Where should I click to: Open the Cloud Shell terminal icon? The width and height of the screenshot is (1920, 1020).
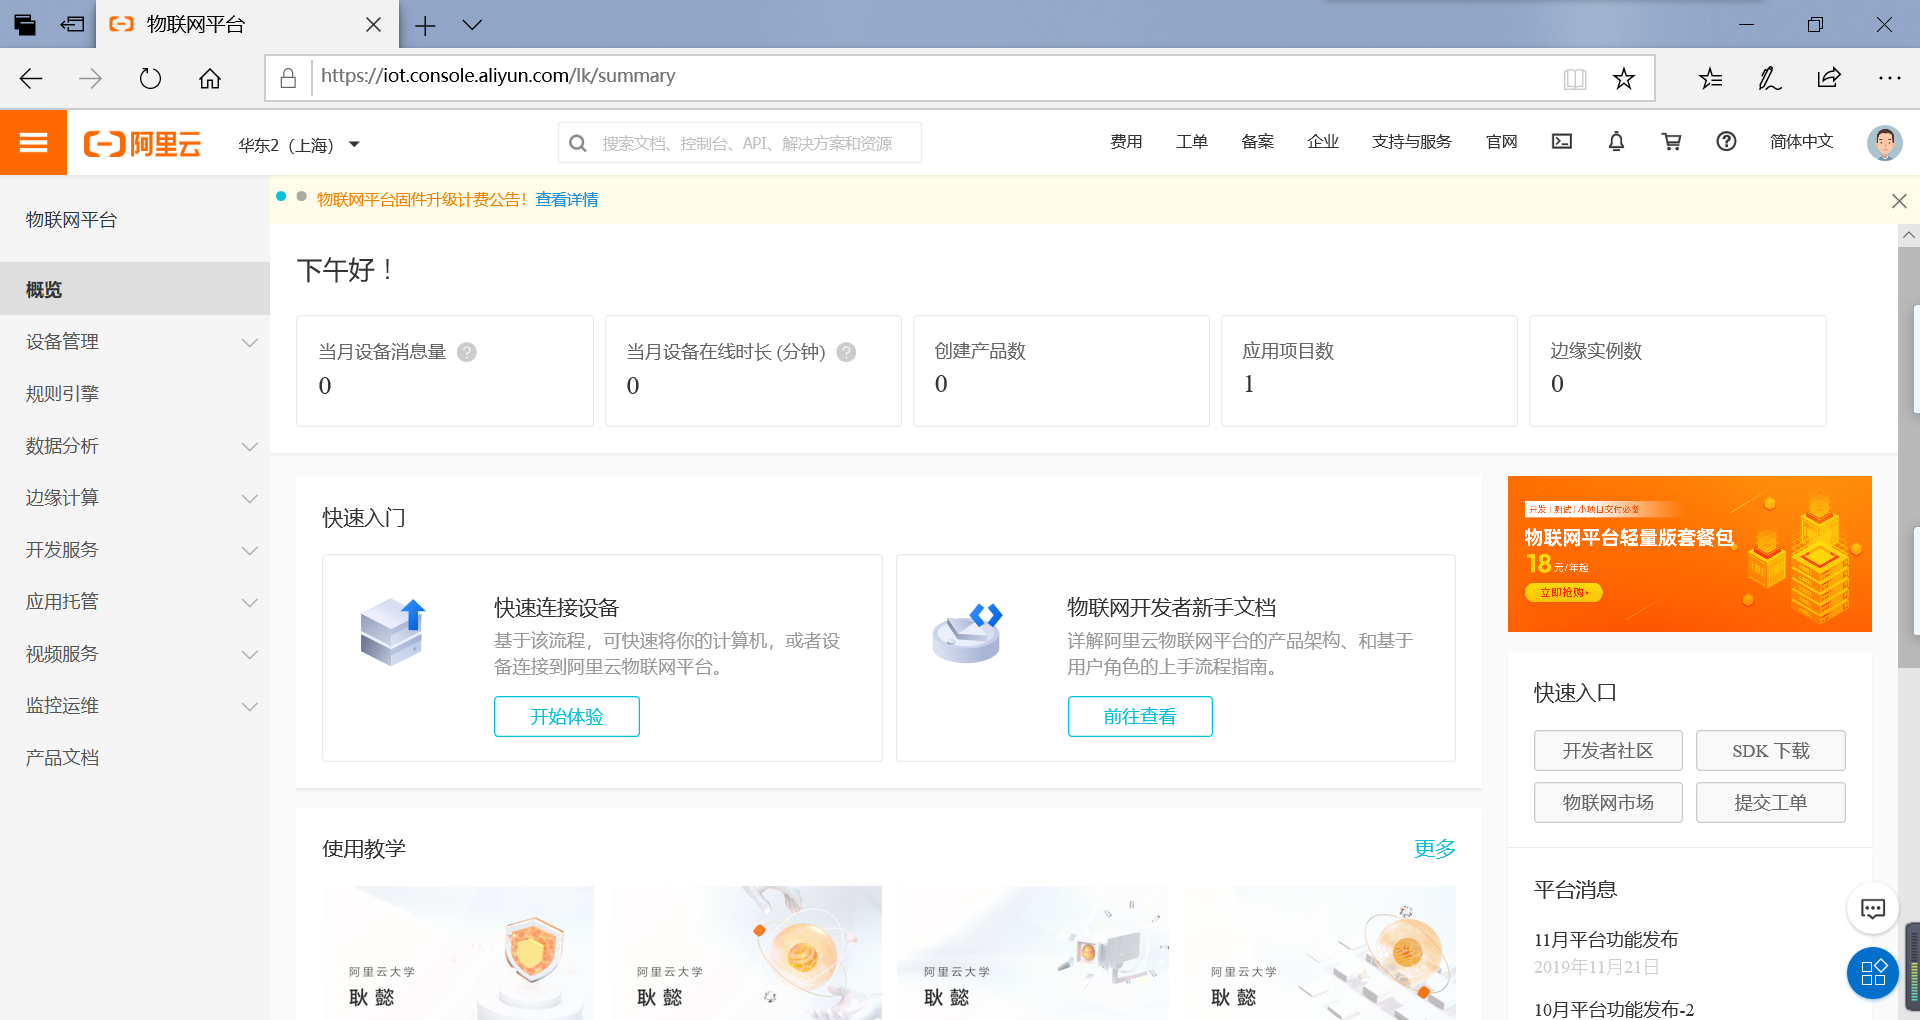[x=1562, y=142]
